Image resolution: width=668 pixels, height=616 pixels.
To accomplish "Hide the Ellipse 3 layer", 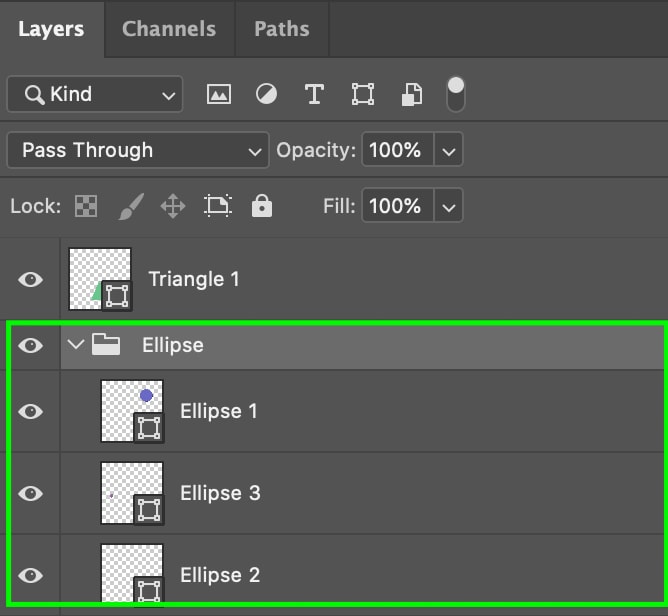I will point(31,494).
